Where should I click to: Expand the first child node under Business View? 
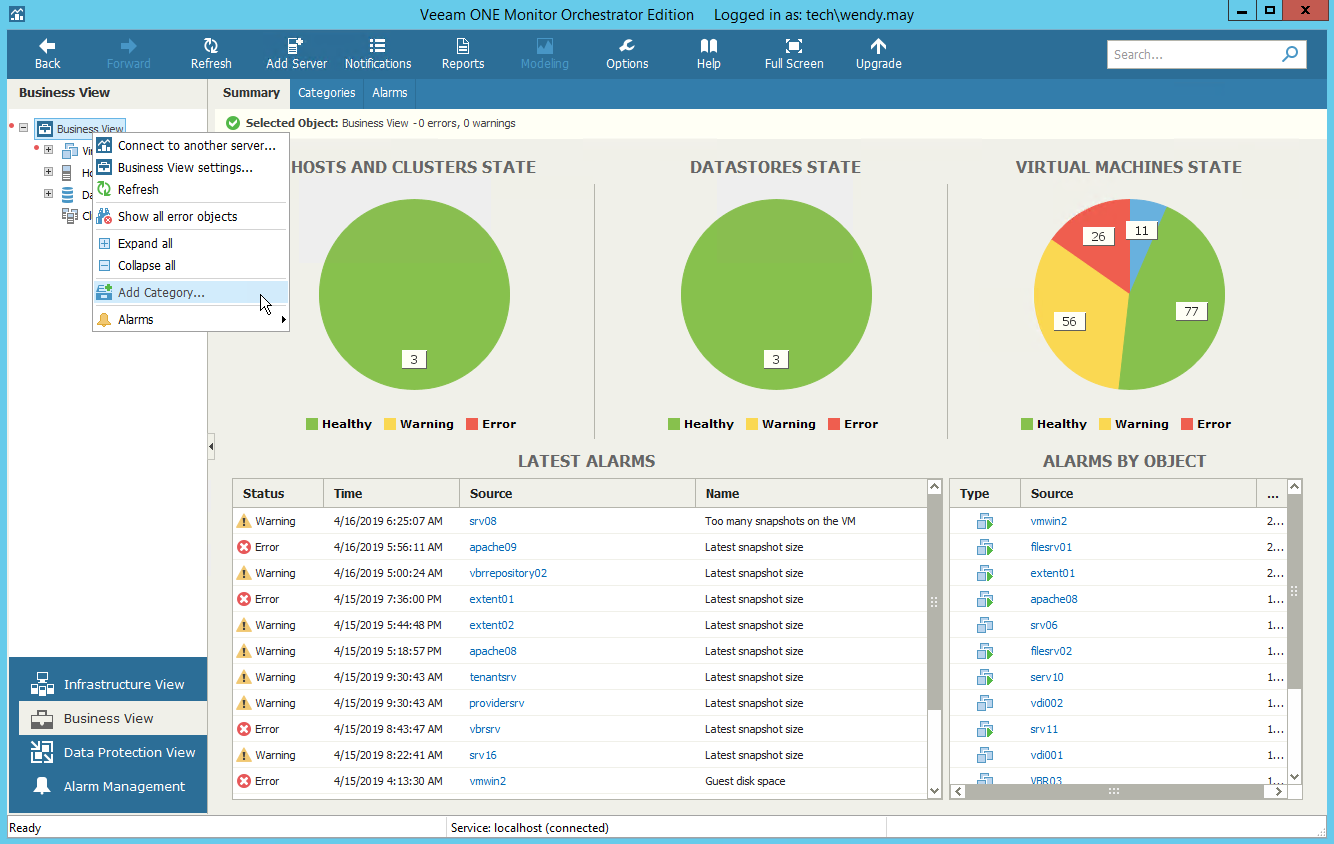pos(48,150)
